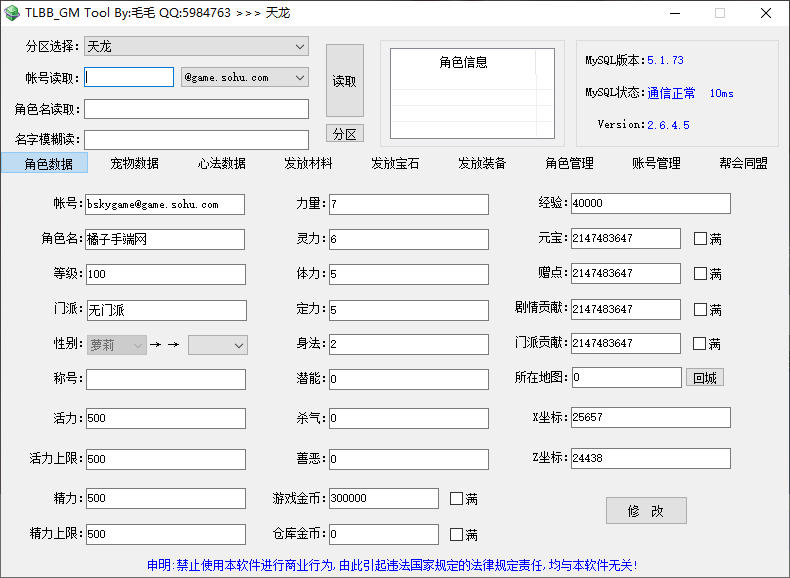Check the 满 box next to 剧情贡献

(x=700, y=309)
